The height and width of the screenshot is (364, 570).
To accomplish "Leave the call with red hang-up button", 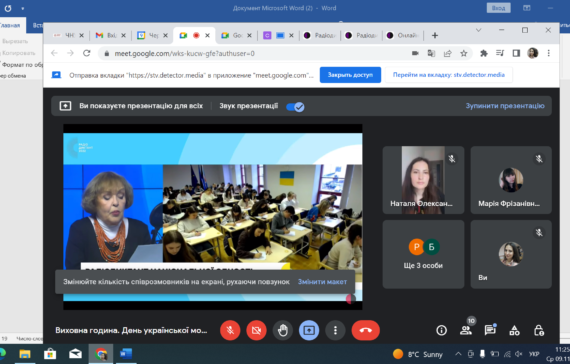I will (366, 330).
